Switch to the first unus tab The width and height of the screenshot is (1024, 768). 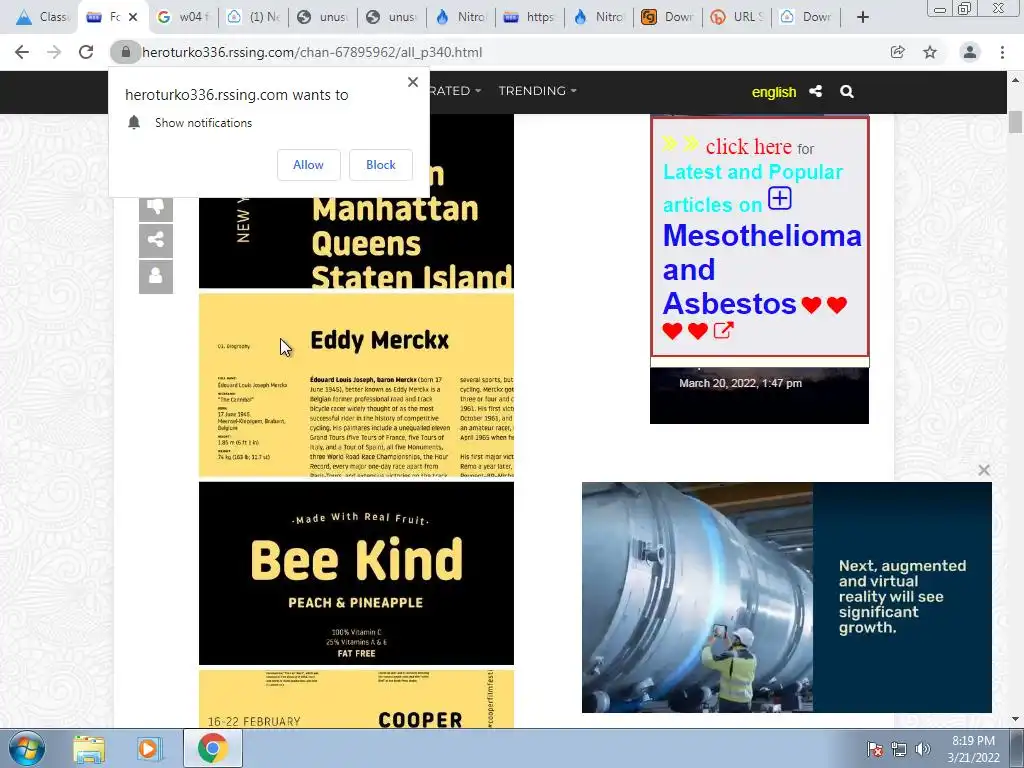coord(323,17)
